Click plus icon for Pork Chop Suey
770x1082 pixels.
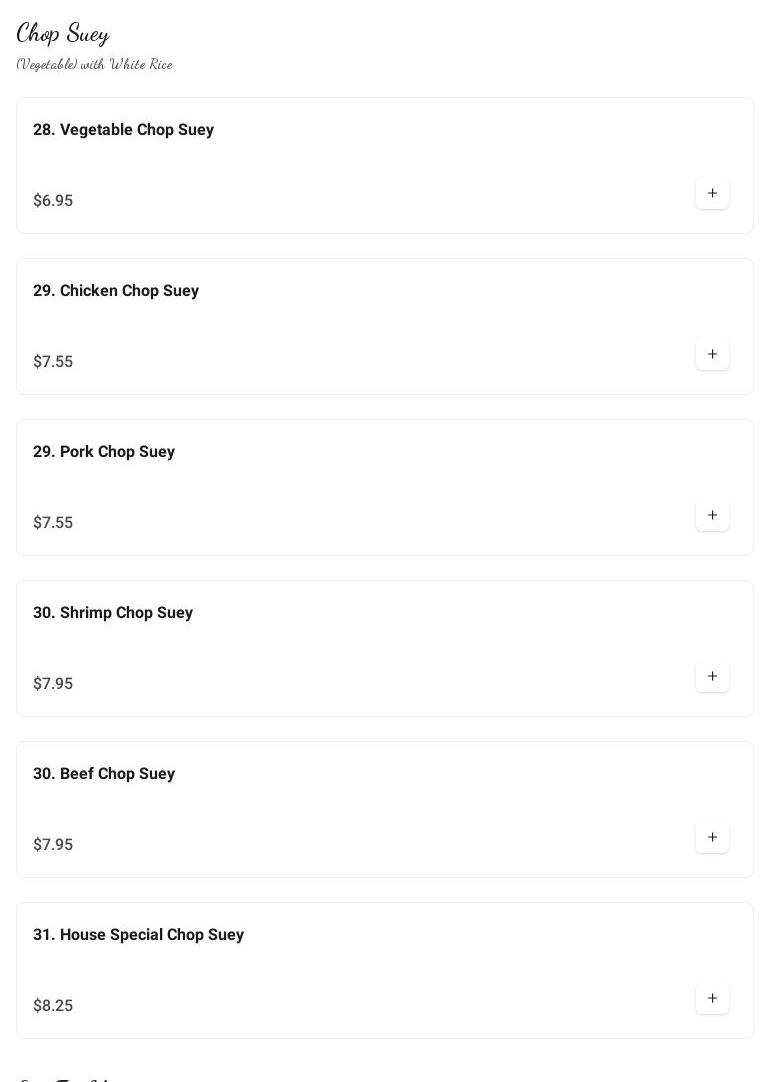[x=712, y=515]
